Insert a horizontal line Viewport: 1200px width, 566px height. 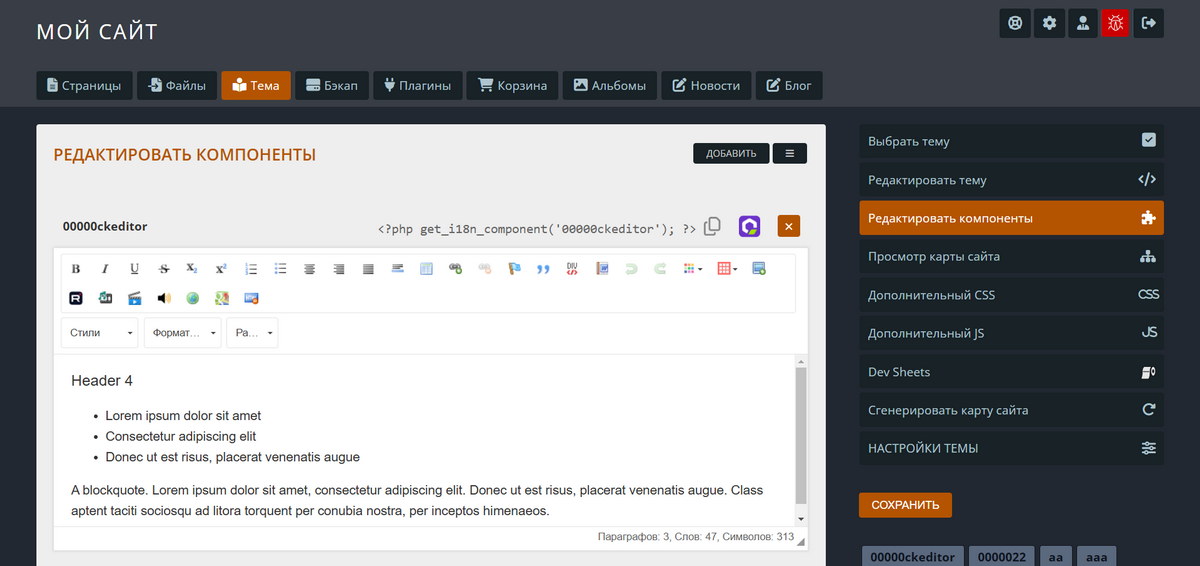(397, 269)
